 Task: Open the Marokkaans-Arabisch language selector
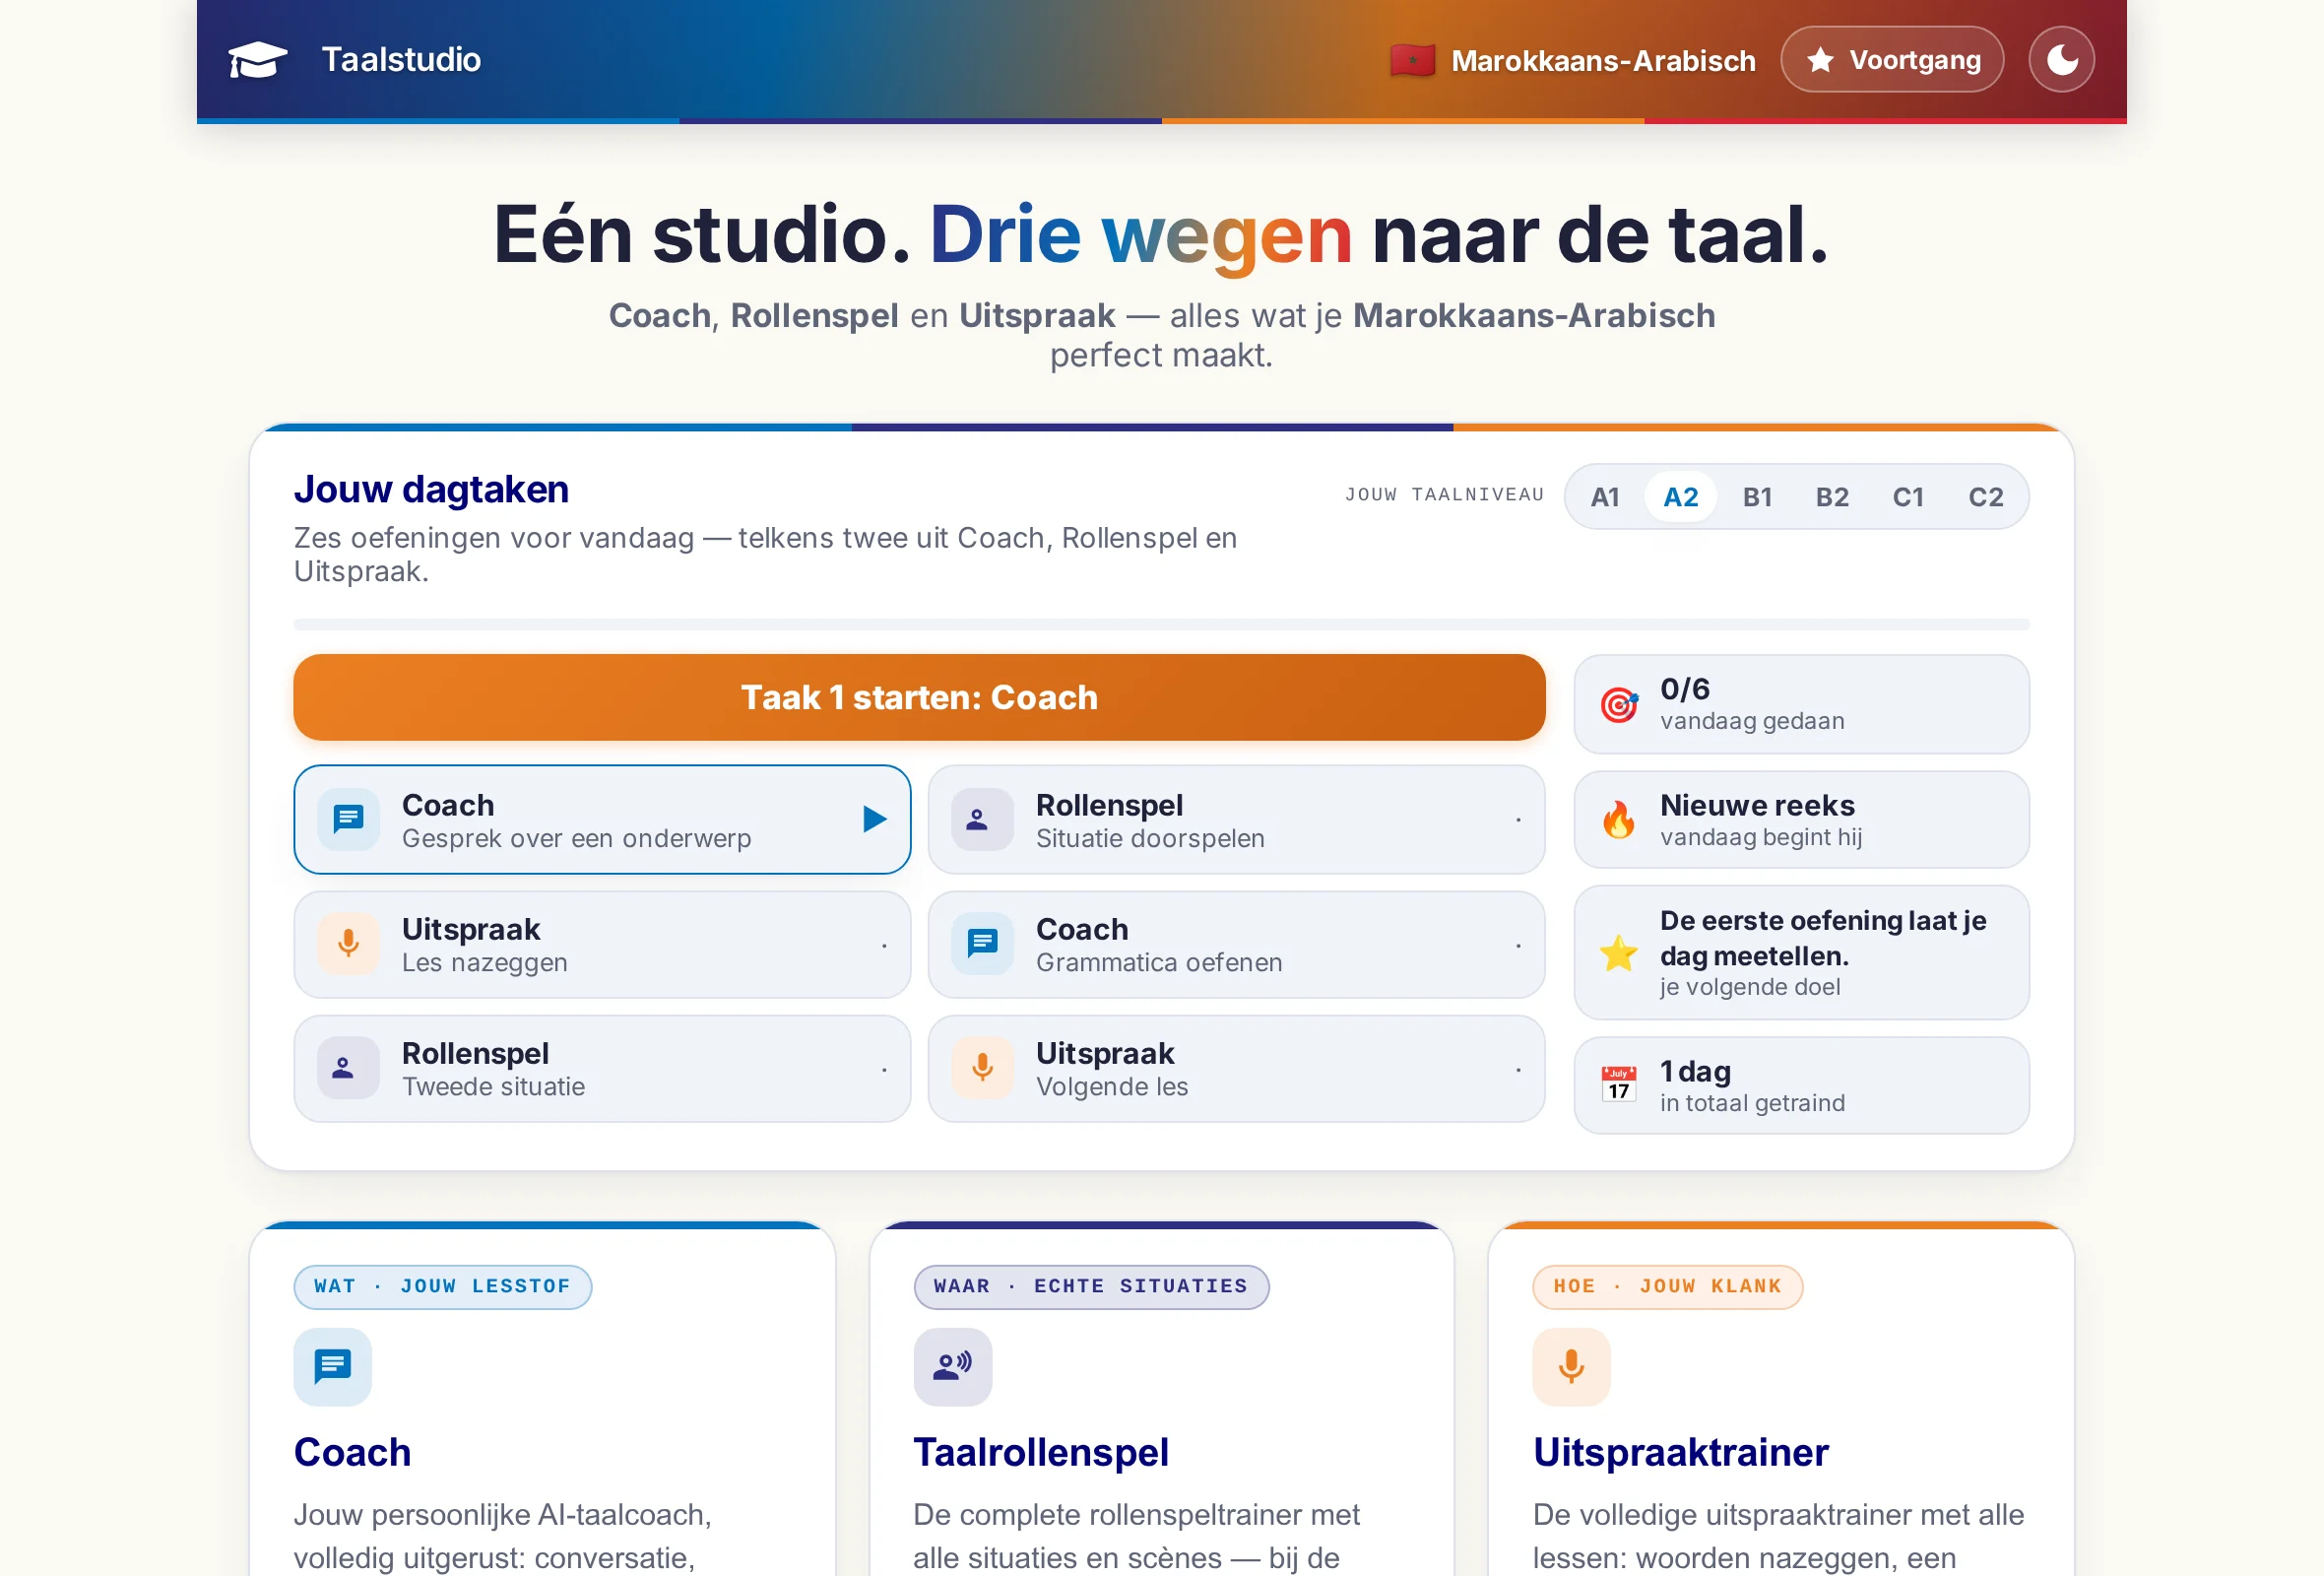click(1573, 60)
